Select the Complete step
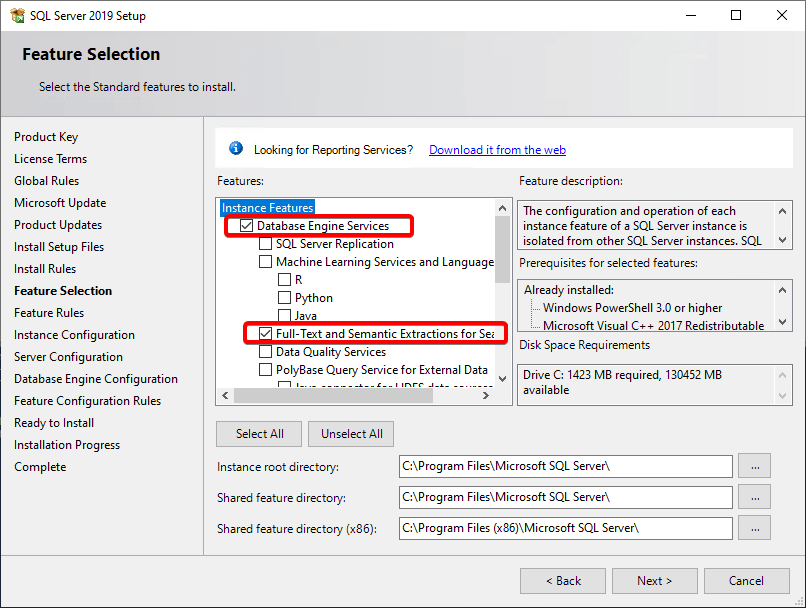806x608 pixels. click(x=40, y=467)
